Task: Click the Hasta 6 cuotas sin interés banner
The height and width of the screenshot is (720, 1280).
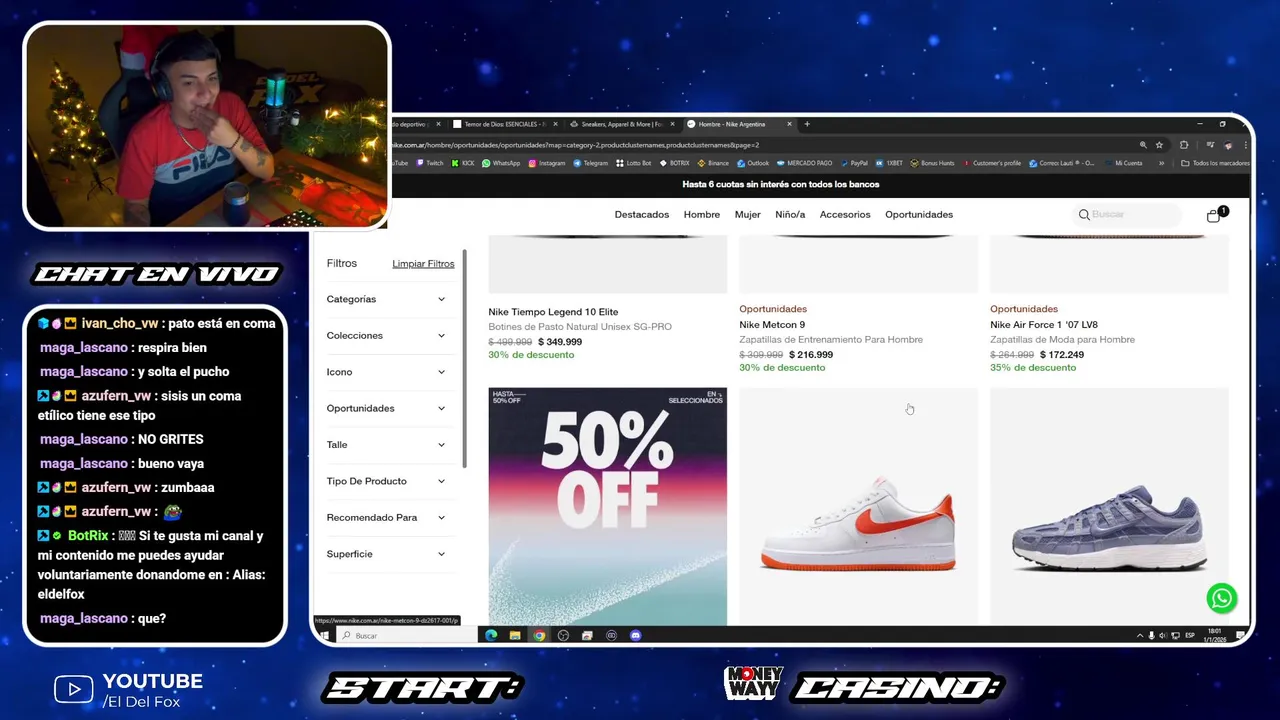Action: point(781,185)
